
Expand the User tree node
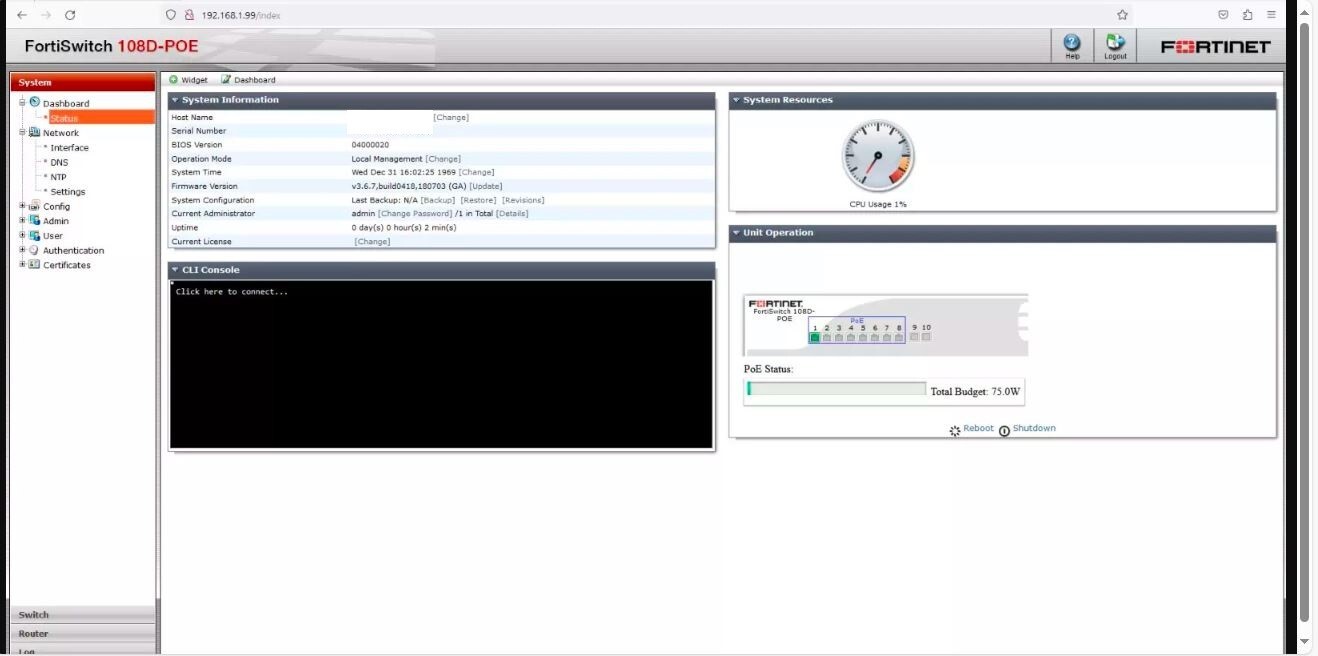tap(22, 235)
